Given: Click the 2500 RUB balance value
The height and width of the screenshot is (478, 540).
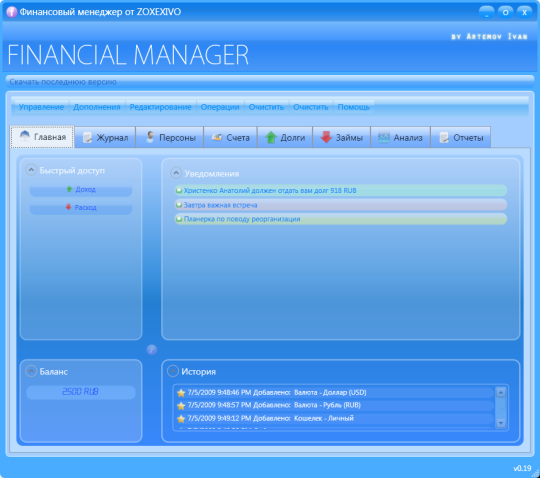Looking at the screenshot, I should click(x=81, y=392).
